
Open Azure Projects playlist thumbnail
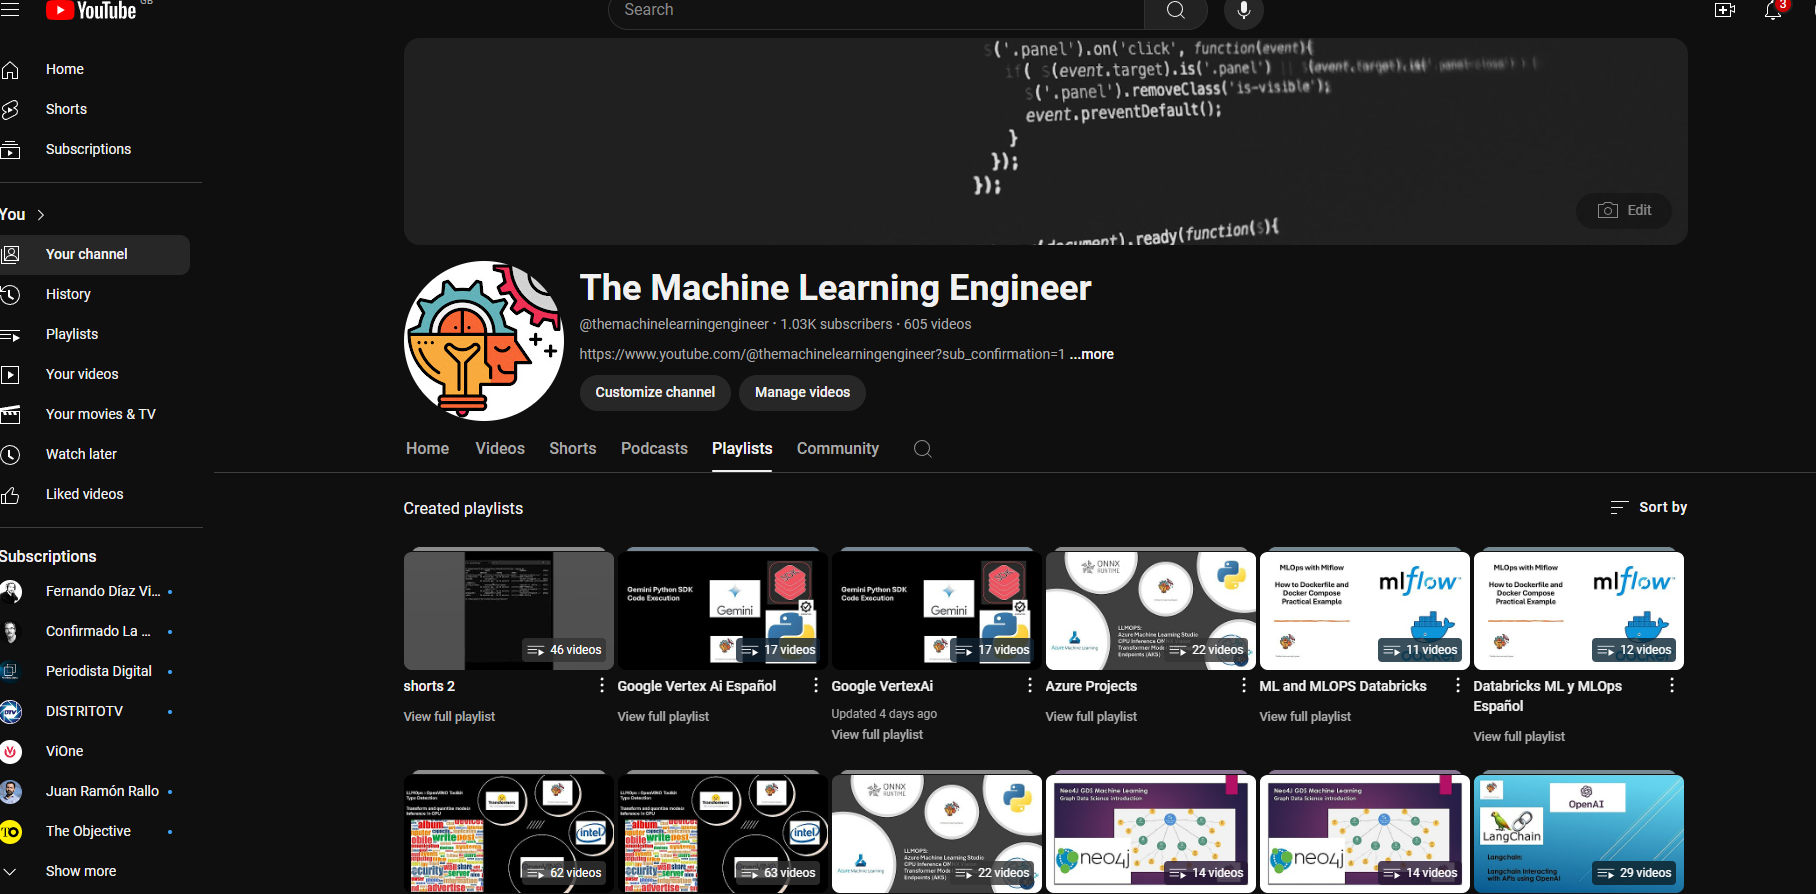(1150, 609)
